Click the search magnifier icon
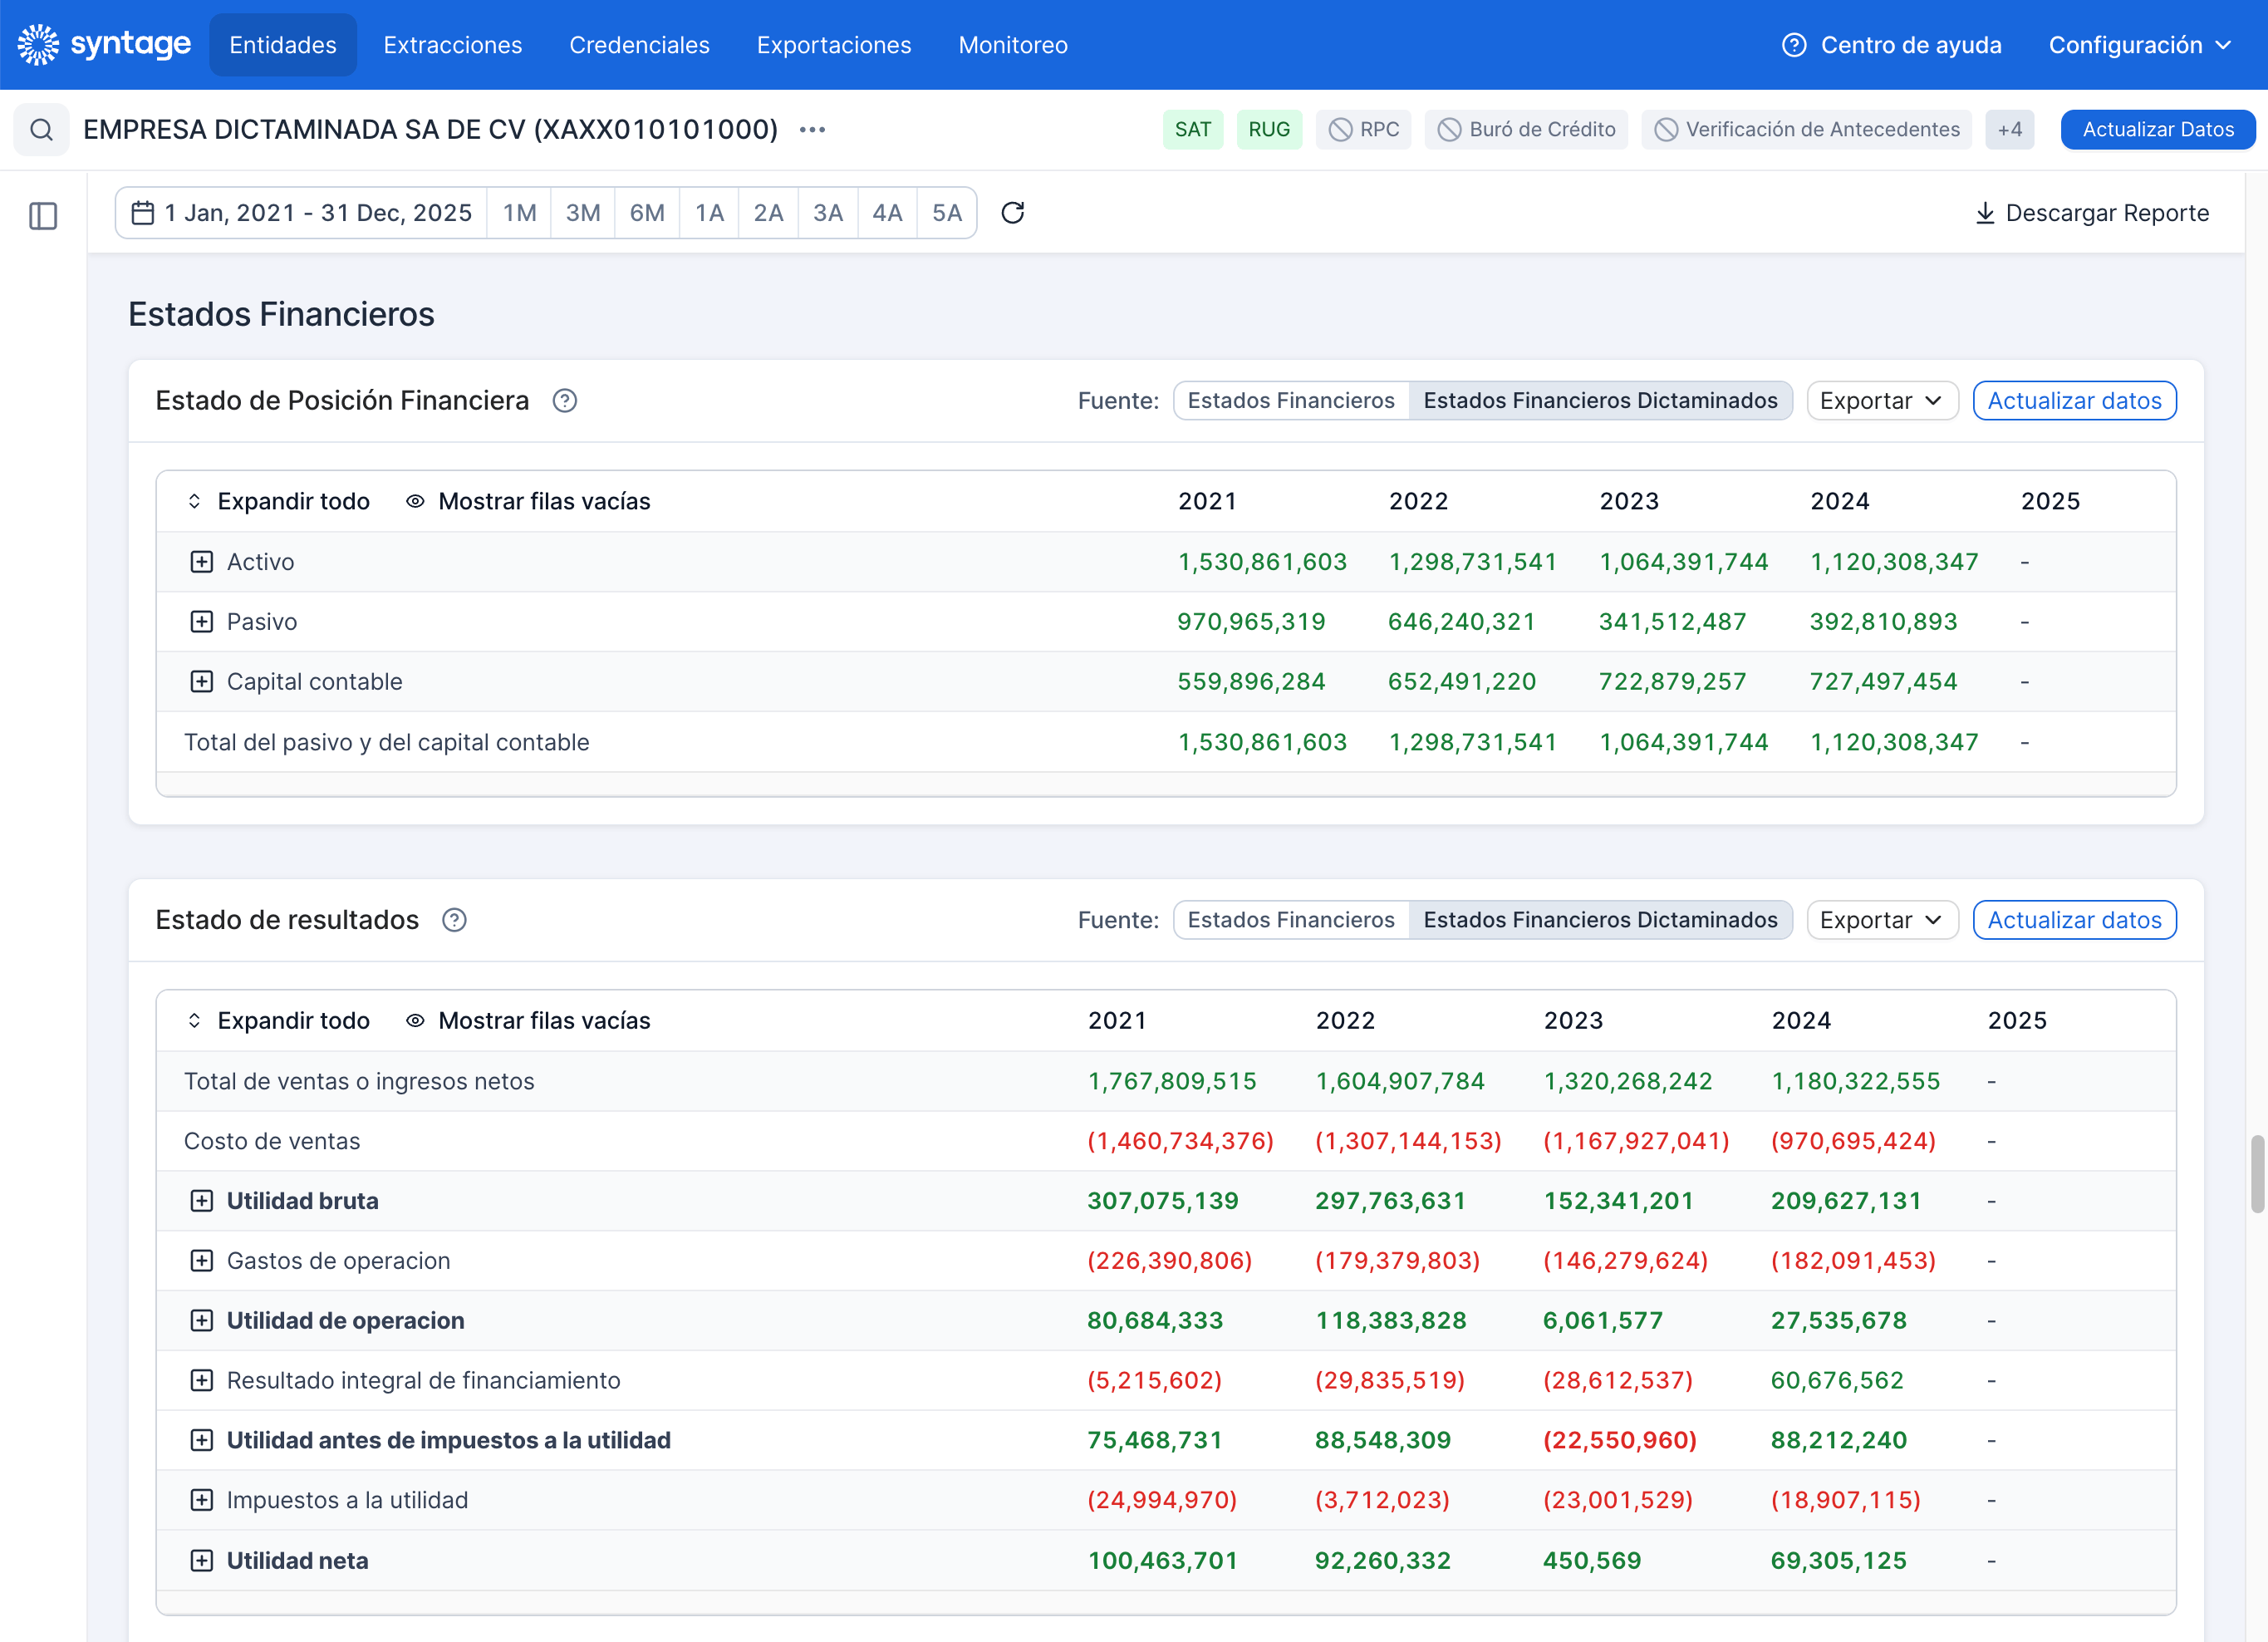Image resolution: width=2268 pixels, height=1642 pixels. click(x=41, y=130)
